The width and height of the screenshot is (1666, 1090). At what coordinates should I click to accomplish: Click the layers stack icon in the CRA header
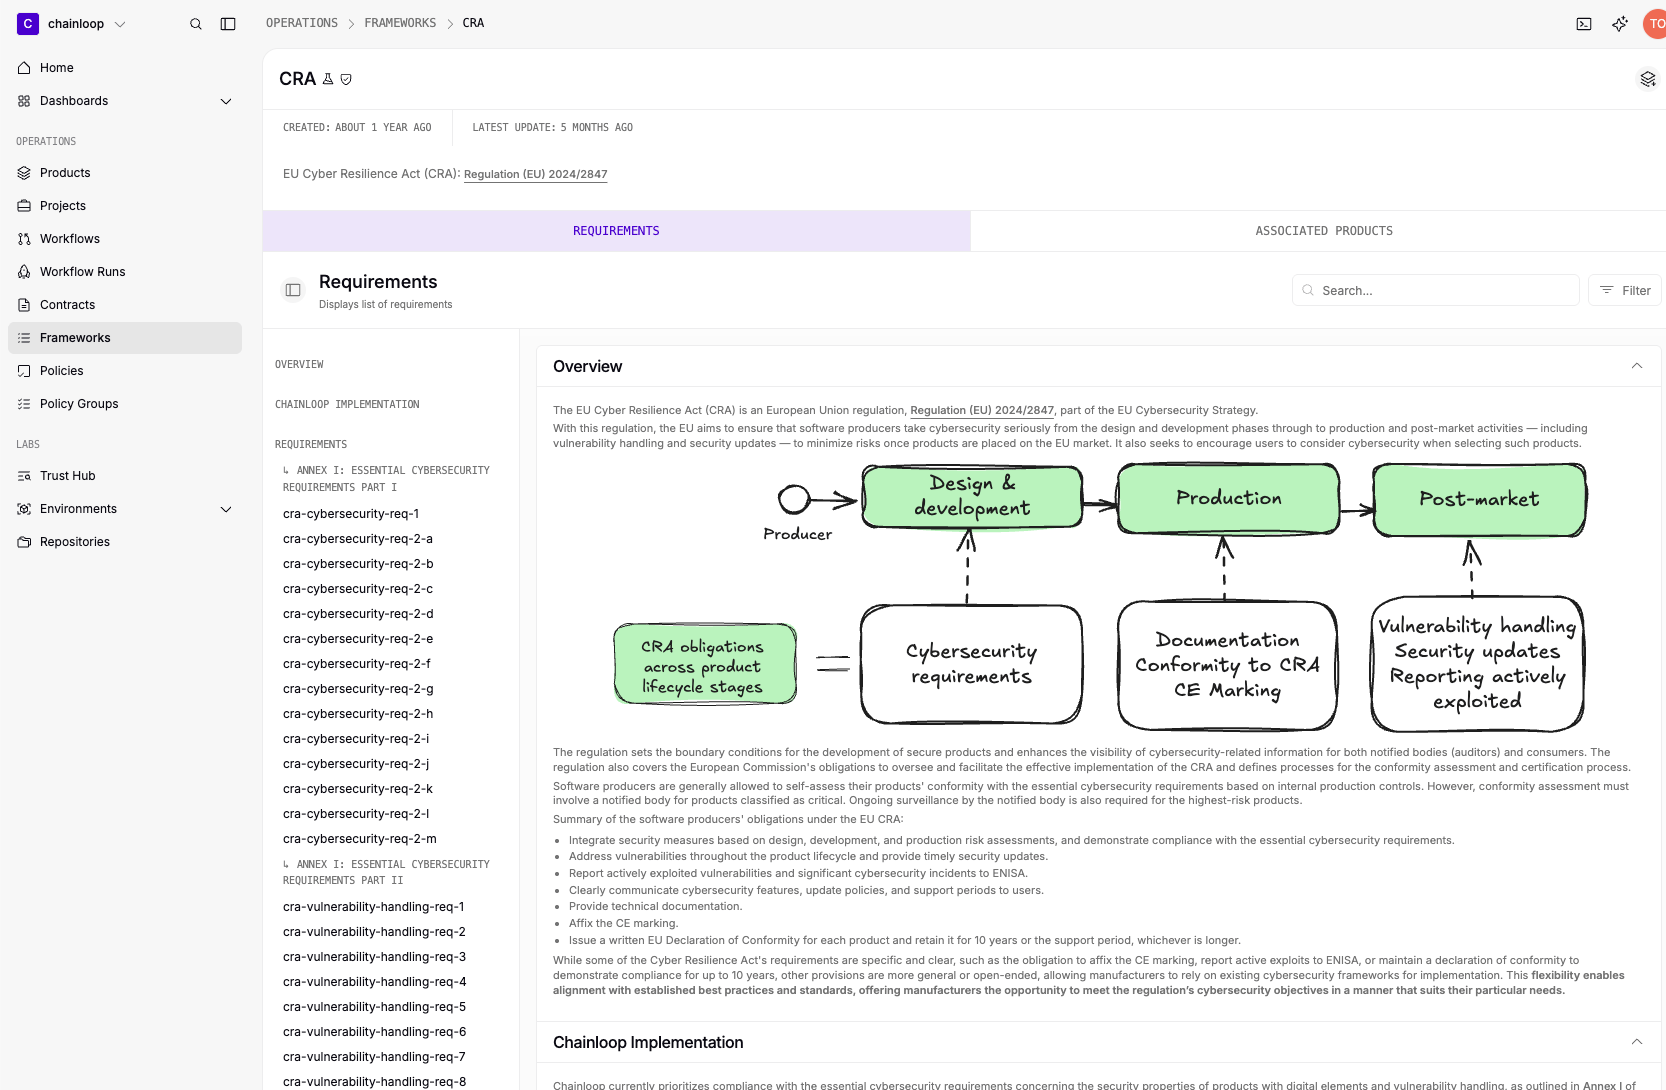click(1648, 79)
